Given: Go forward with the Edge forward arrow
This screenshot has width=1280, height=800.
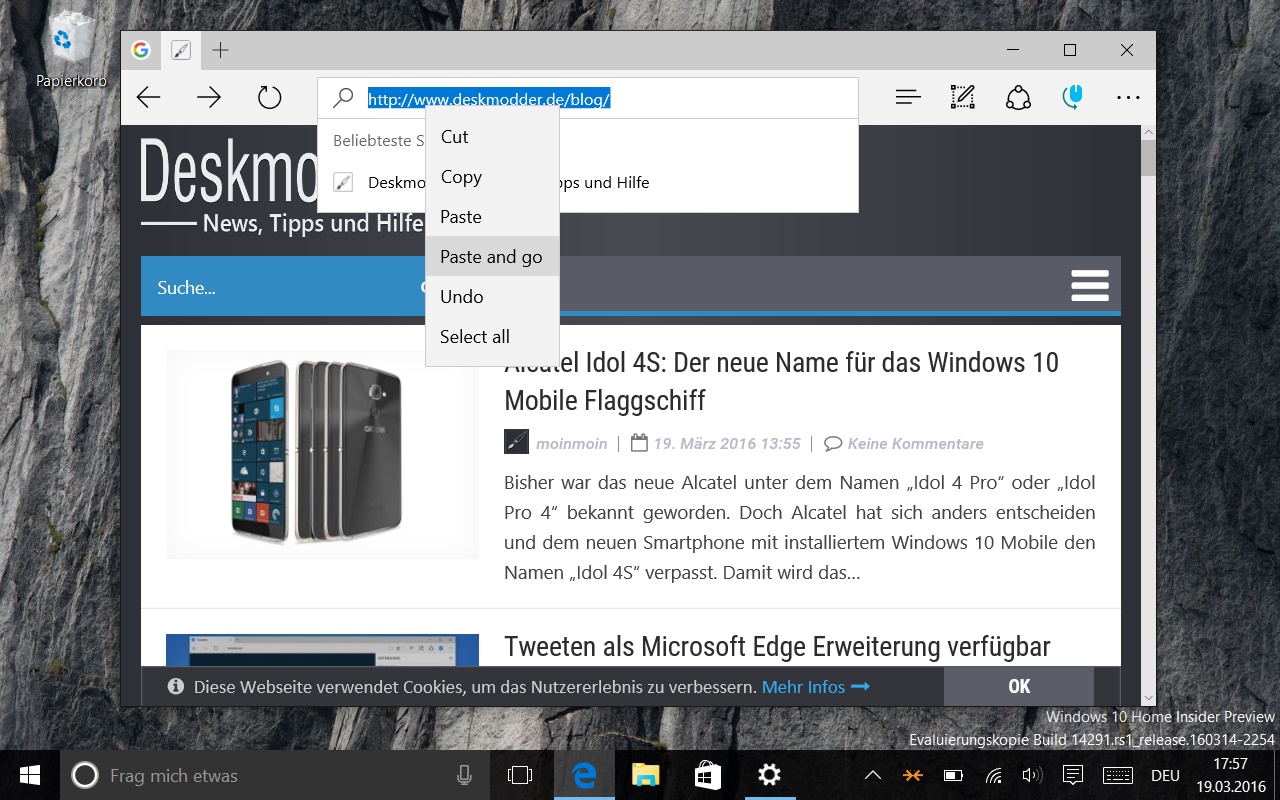Looking at the screenshot, I should click(209, 97).
